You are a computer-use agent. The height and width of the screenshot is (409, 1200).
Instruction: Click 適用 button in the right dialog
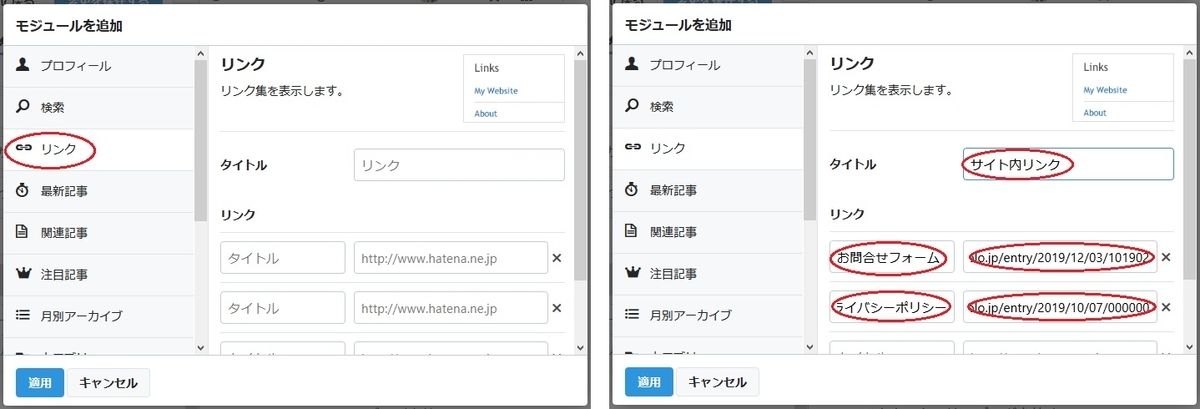pos(649,382)
